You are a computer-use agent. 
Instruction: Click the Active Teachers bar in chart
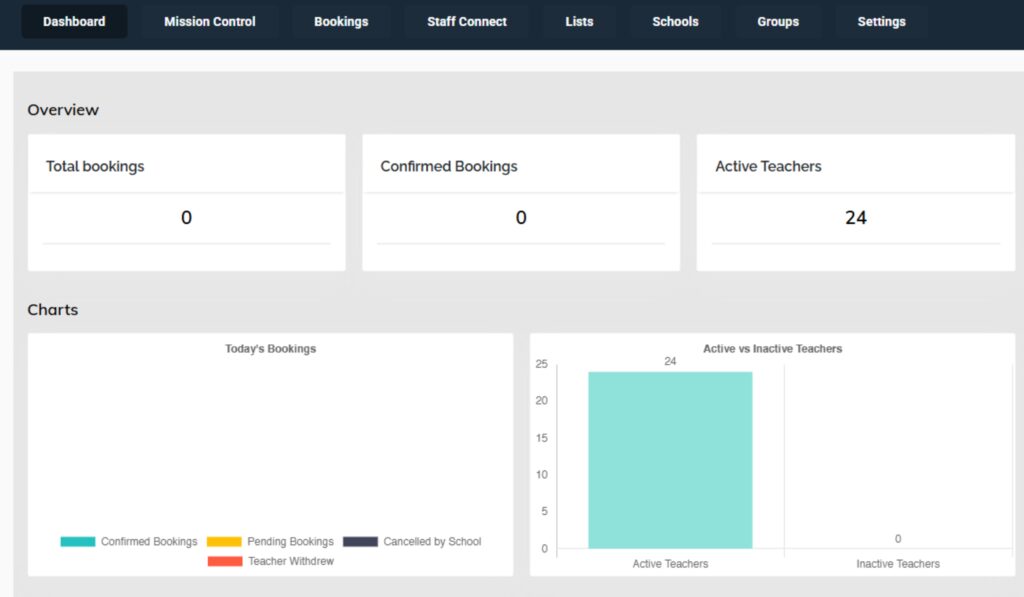coord(670,460)
